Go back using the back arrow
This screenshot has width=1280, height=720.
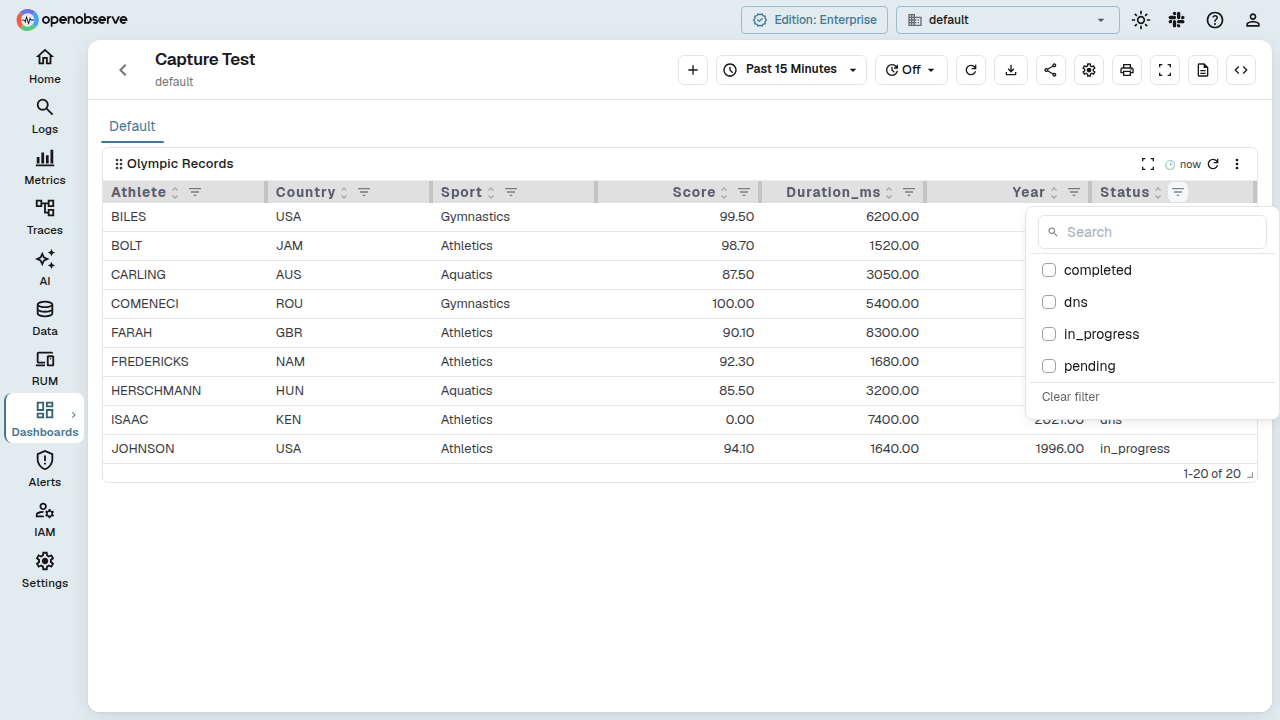[123, 70]
